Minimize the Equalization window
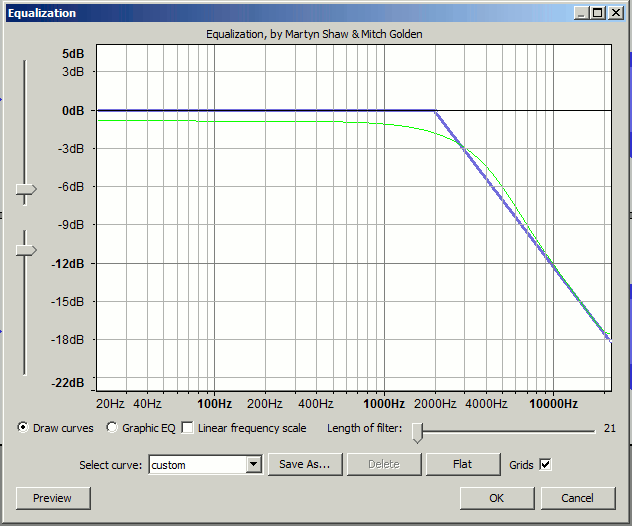632x526 pixels. tap(583, 13)
